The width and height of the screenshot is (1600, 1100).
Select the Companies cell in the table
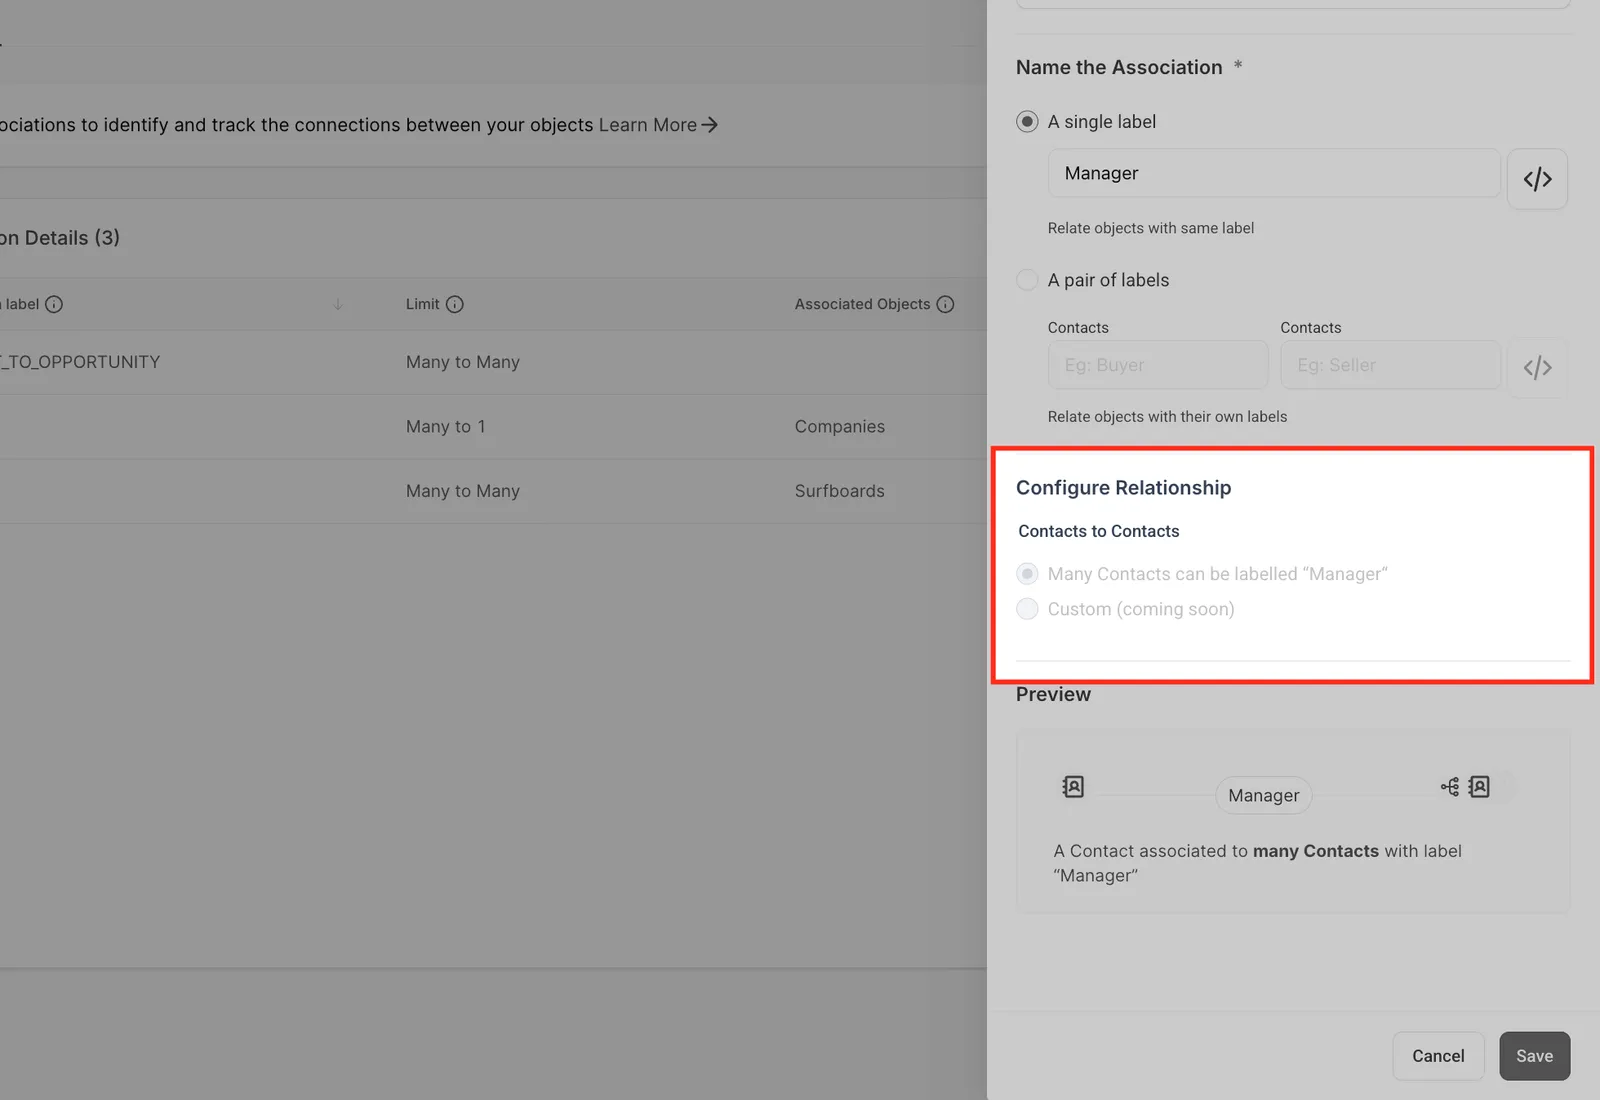[840, 427]
